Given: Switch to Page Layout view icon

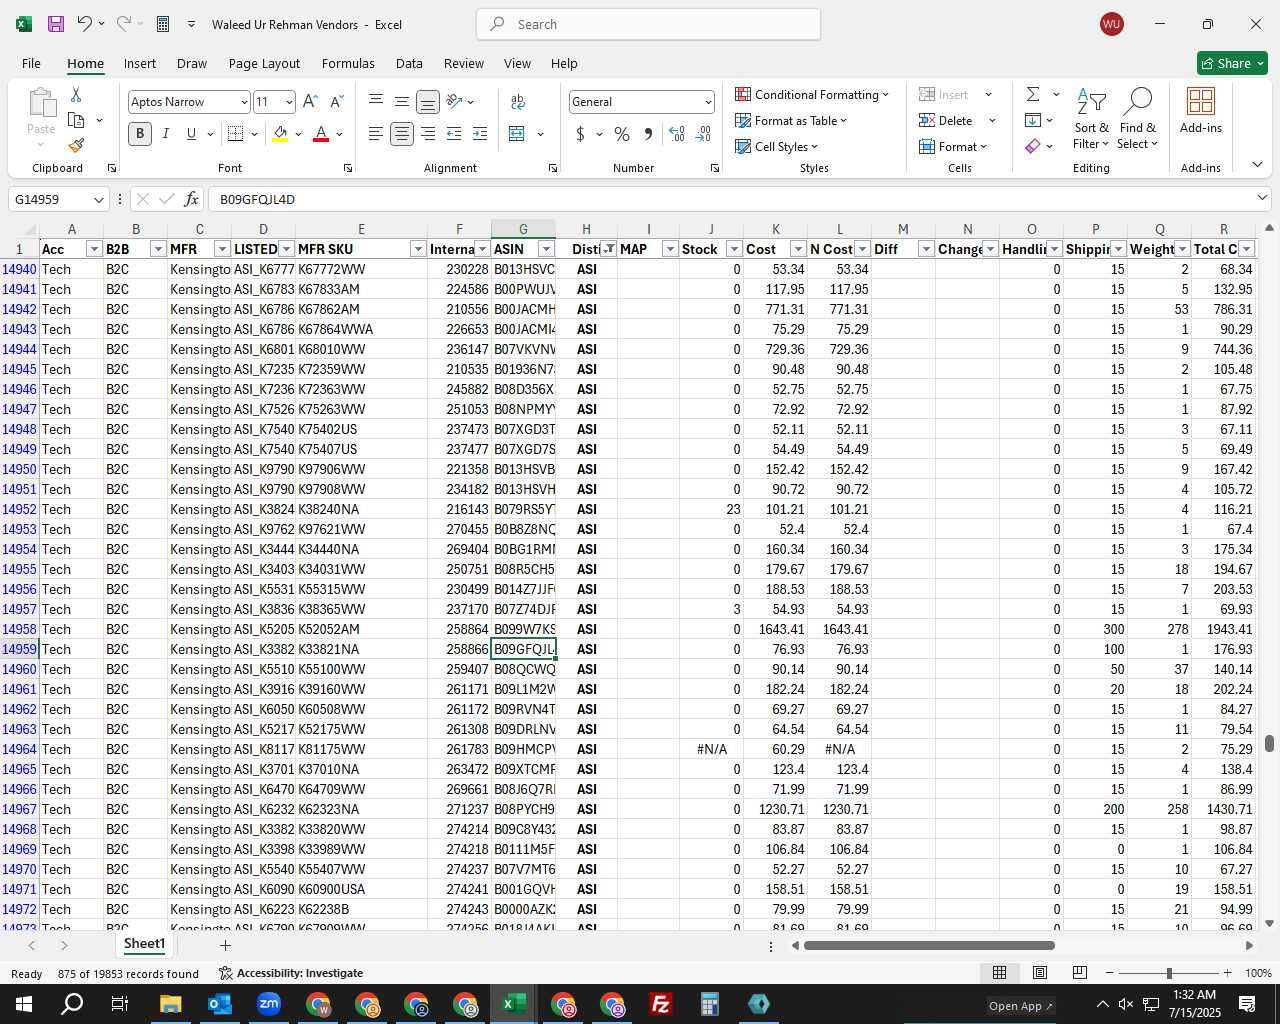Looking at the screenshot, I should tap(1040, 973).
